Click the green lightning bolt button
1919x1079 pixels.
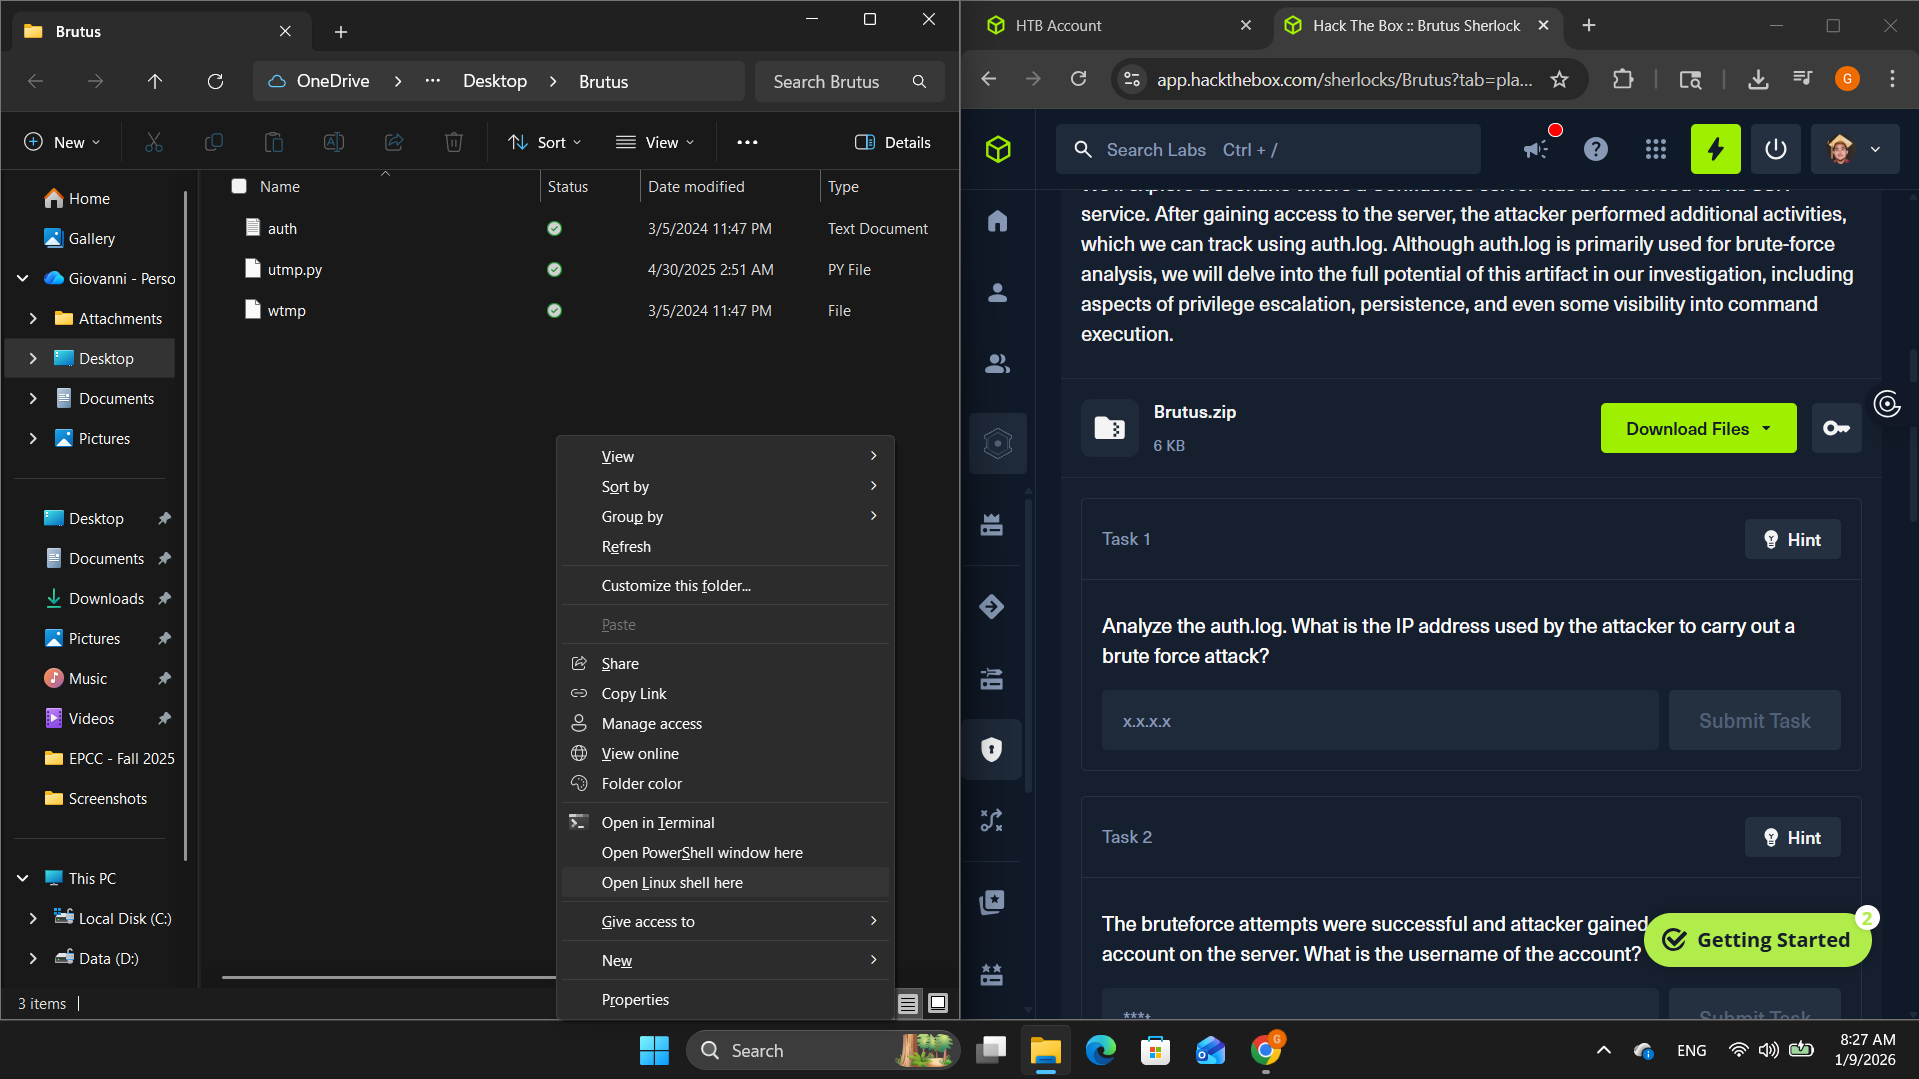point(1716,149)
